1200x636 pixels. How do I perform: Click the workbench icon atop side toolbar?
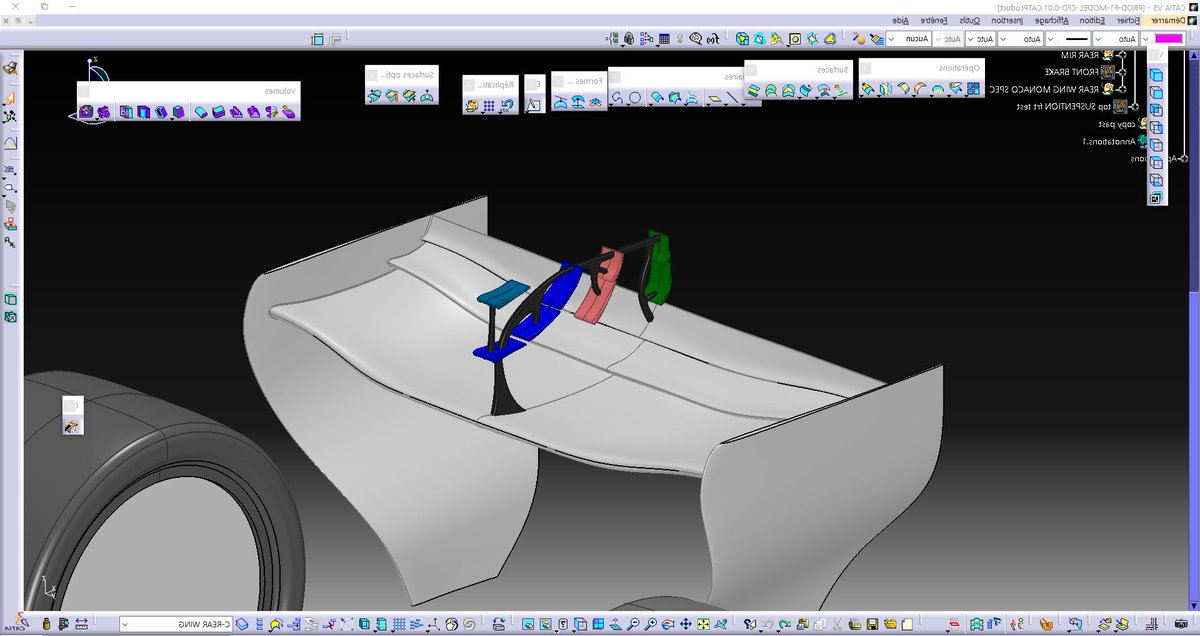pyautogui.click(x=11, y=68)
